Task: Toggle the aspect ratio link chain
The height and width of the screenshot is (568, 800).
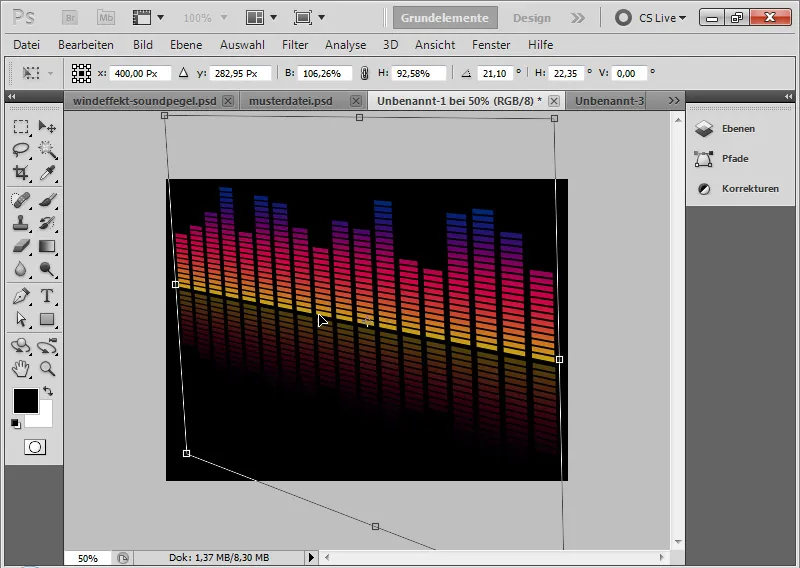Action: point(364,73)
